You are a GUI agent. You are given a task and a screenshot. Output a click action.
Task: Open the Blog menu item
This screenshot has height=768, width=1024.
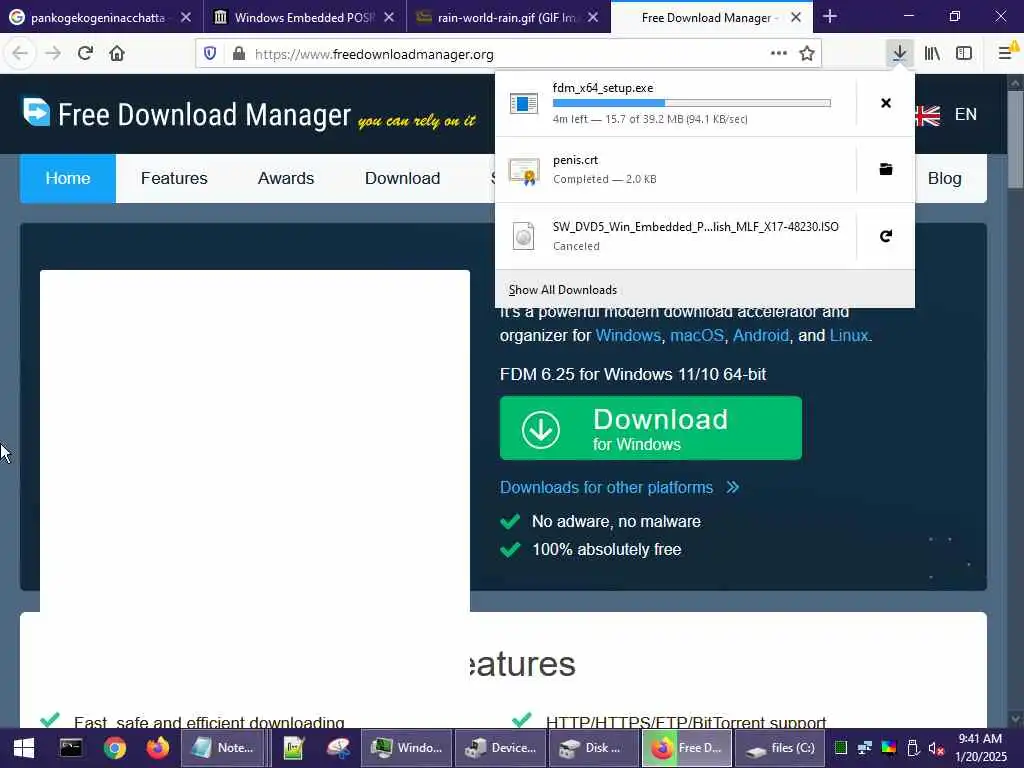(x=944, y=178)
